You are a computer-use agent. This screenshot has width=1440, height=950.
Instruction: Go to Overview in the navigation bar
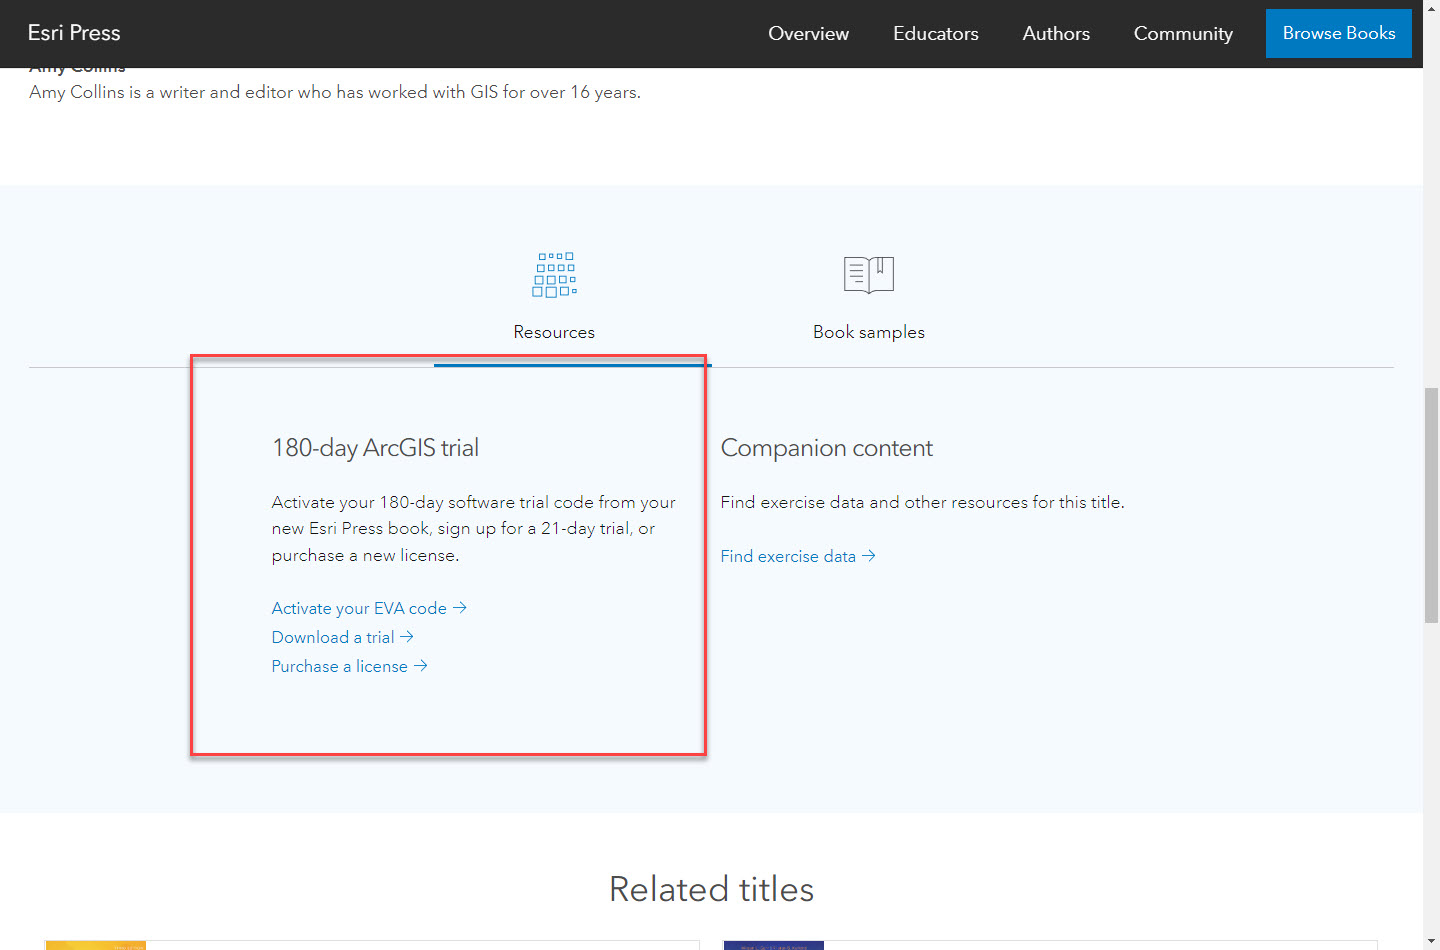tap(808, 34)
